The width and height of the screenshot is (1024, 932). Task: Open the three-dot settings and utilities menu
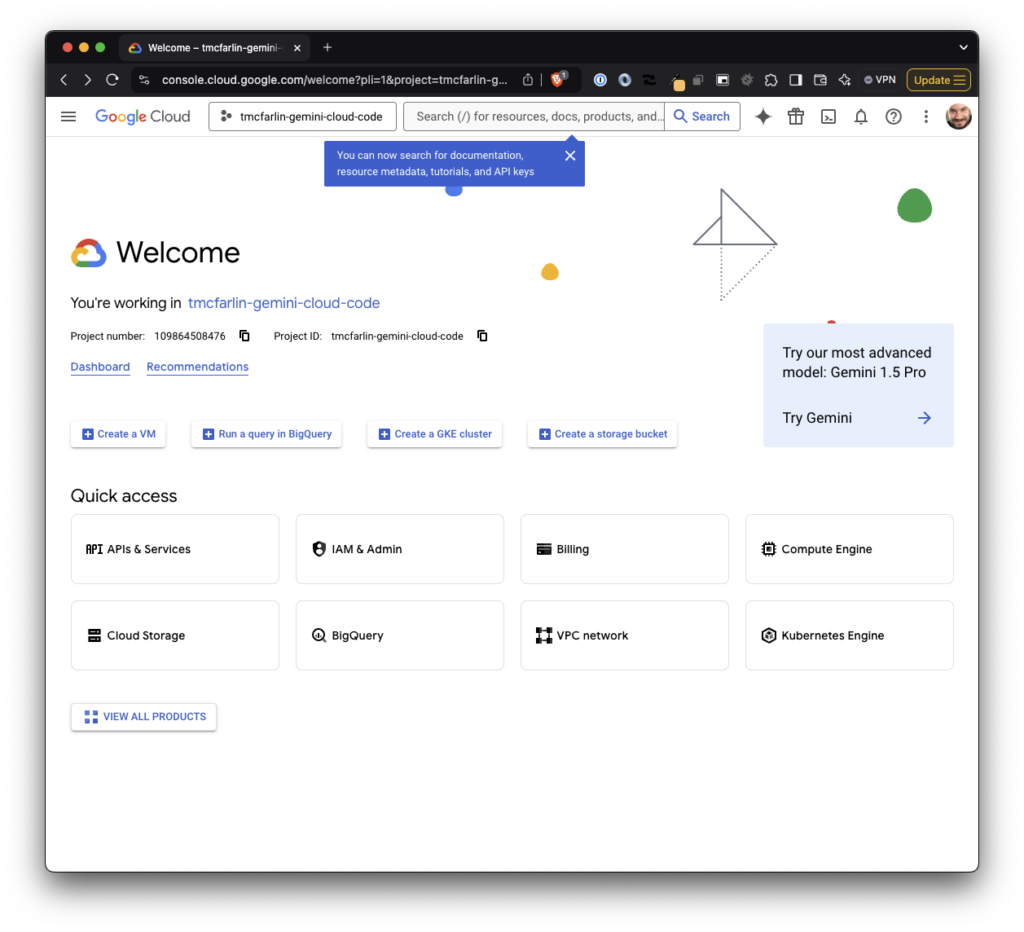coord(925,116)
